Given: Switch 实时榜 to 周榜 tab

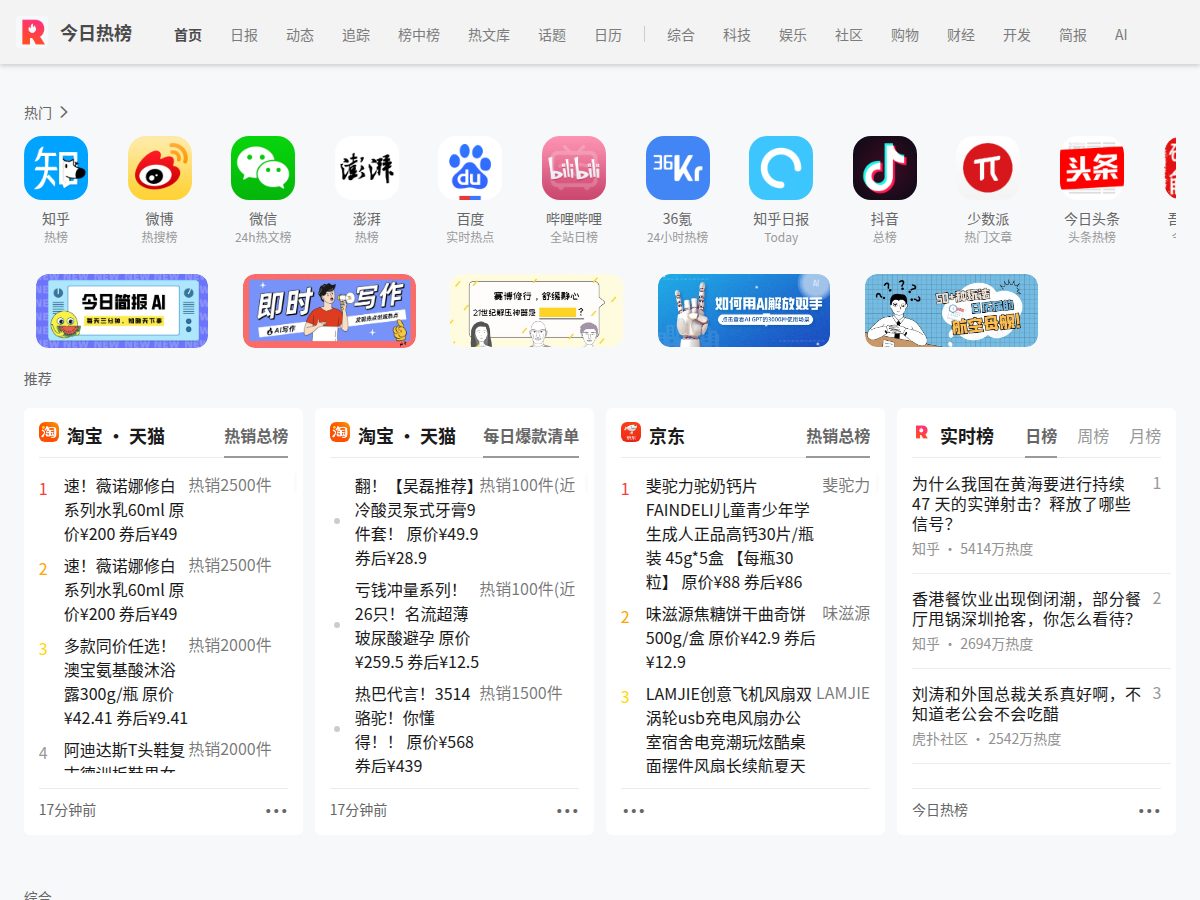Looking at the screenshot, I should [x=1093, y=437].
